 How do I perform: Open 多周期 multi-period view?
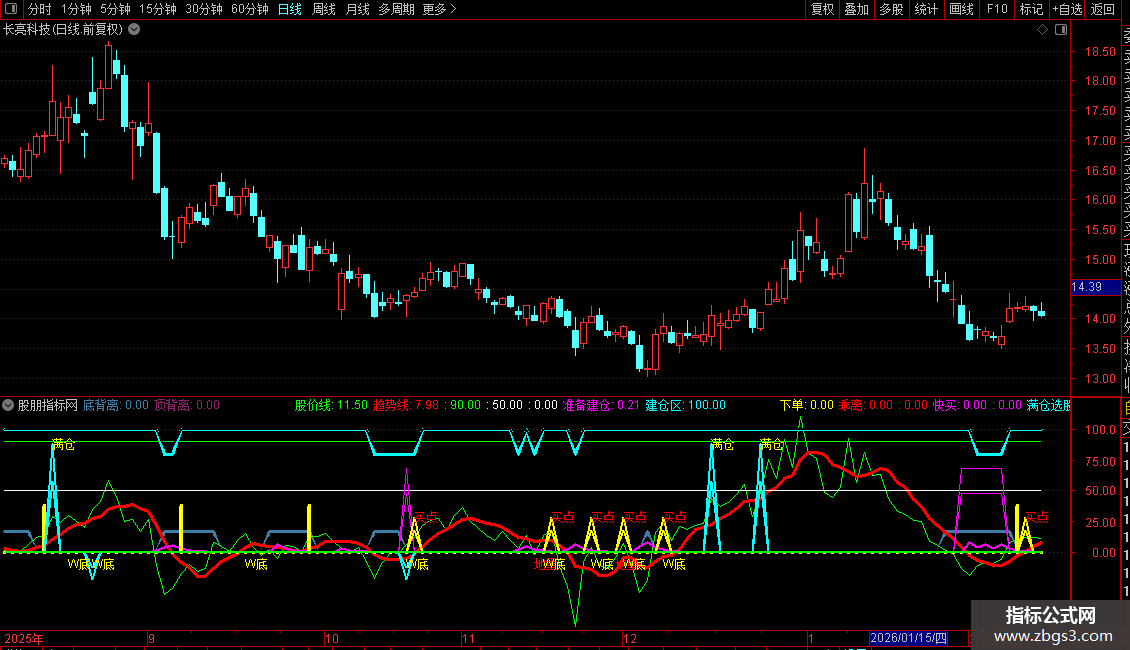[396, 9]
